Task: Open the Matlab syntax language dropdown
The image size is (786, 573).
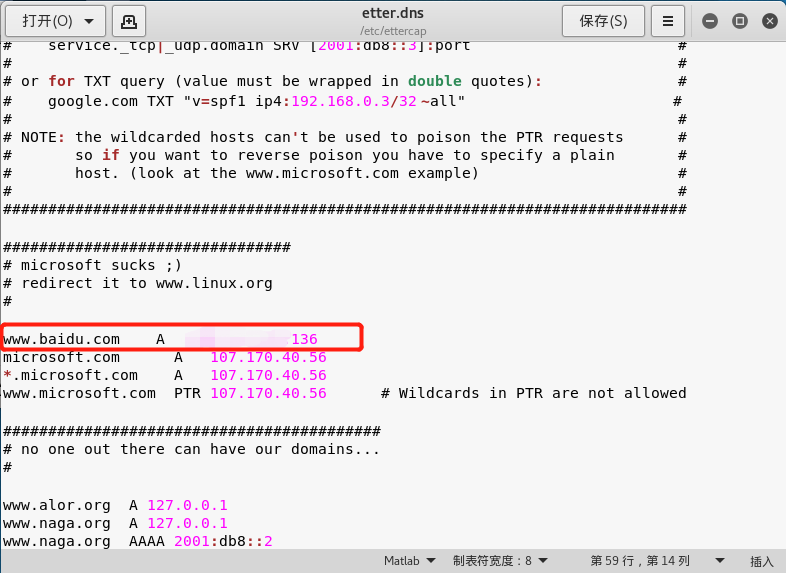Action: click(410, 560)
